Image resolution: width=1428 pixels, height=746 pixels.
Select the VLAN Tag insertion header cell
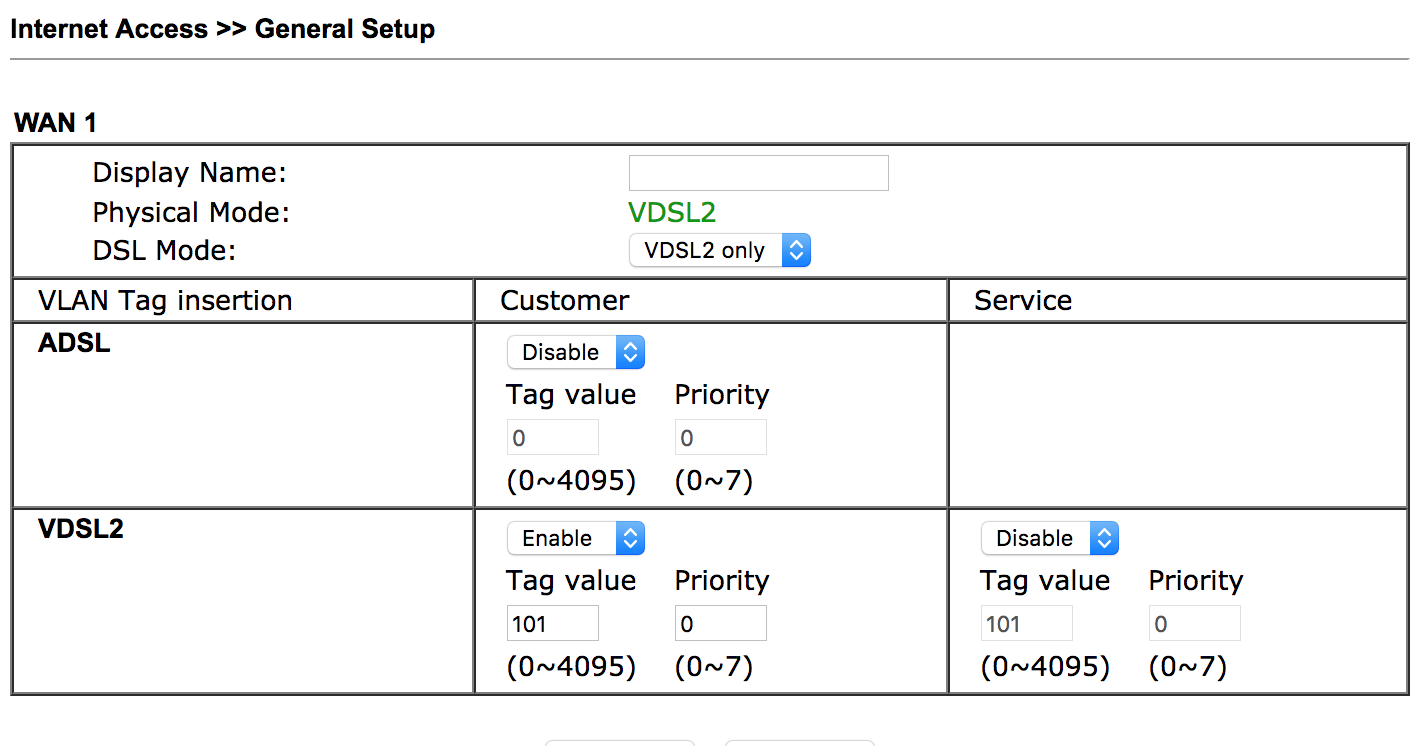tap(165, 301)
